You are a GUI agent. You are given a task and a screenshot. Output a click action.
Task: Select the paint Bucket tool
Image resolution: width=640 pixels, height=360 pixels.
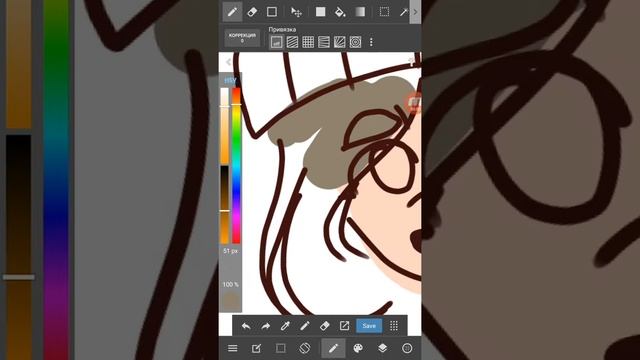(340, 12)
